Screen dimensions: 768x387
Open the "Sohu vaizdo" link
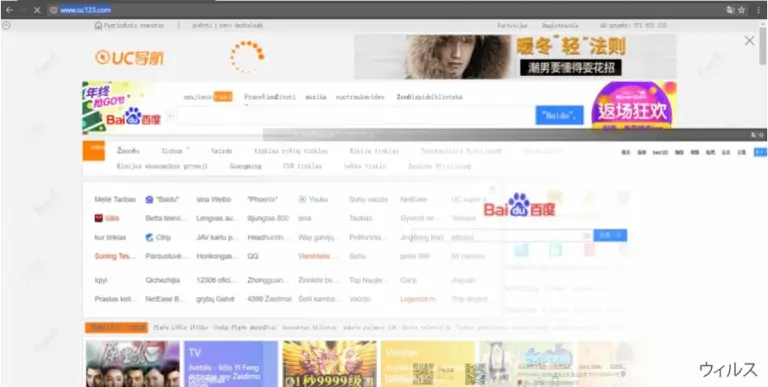368,200
